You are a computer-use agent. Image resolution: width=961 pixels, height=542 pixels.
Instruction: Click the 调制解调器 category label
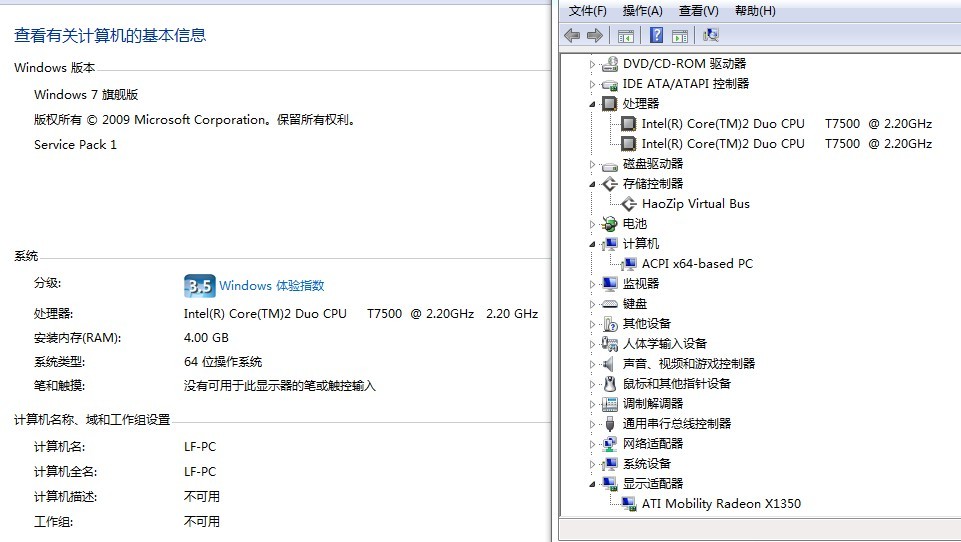[653, 404]
